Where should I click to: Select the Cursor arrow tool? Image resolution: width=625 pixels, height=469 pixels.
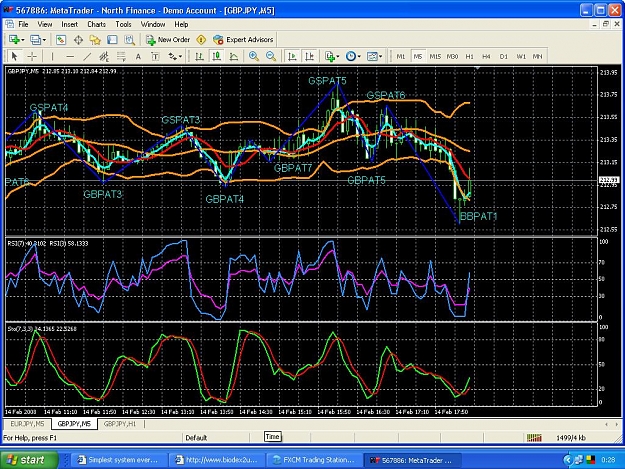point(15,56)
